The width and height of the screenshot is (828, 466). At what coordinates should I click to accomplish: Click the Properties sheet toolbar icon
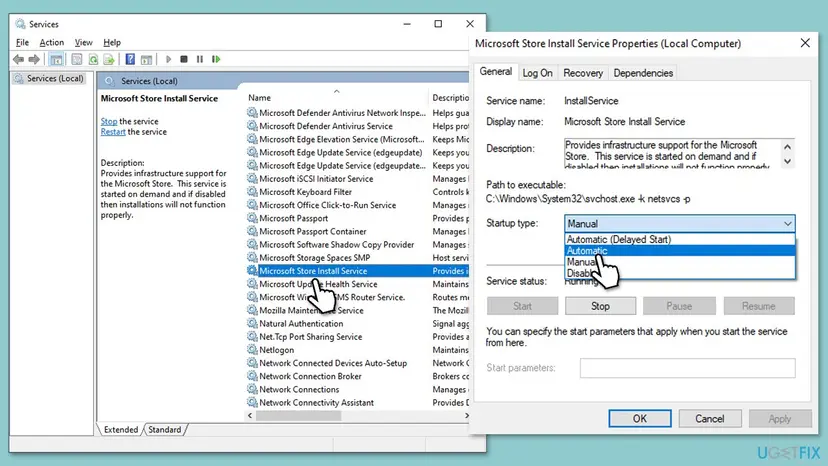coord(77,59)
